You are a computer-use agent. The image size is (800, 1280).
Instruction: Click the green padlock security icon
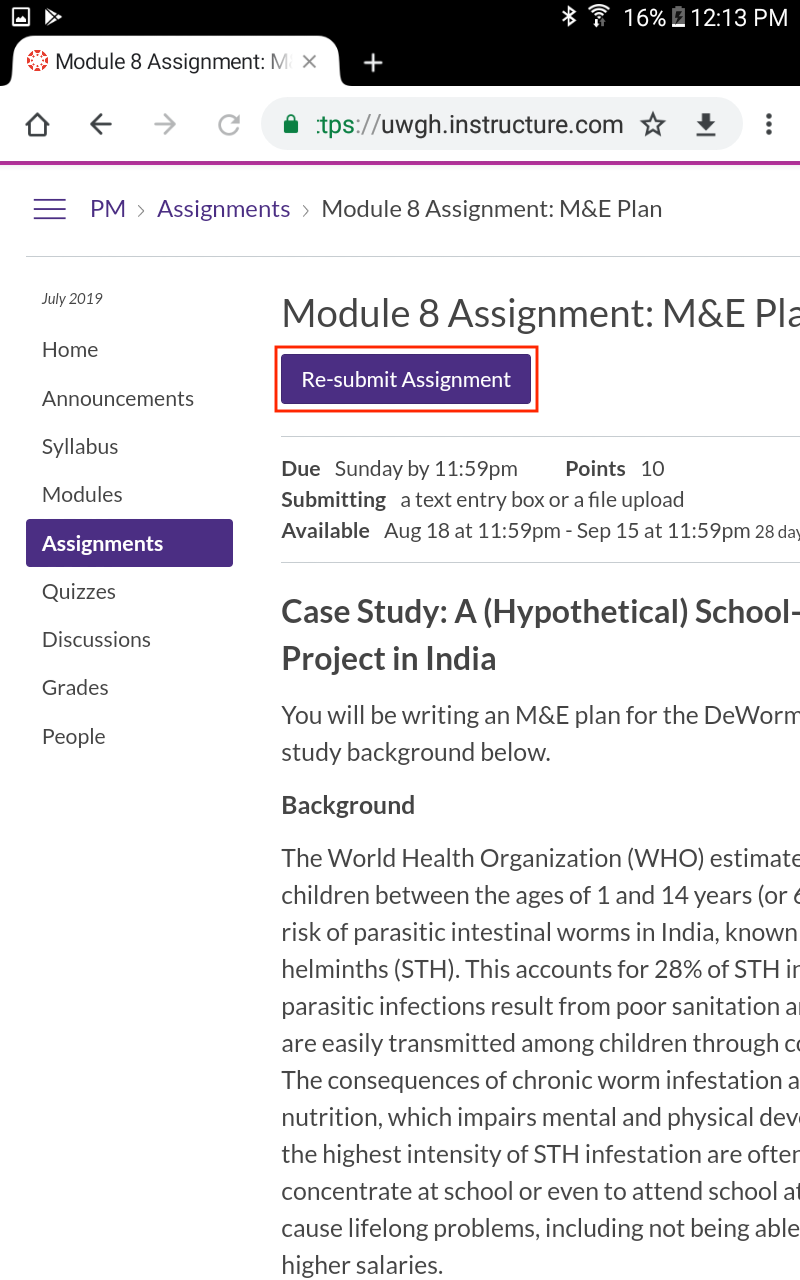[x=291, y=124]
